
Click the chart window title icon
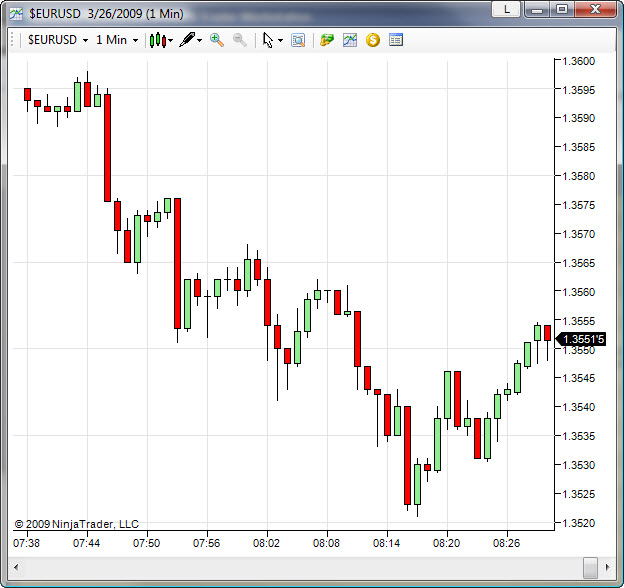click(x=16, y=14)
